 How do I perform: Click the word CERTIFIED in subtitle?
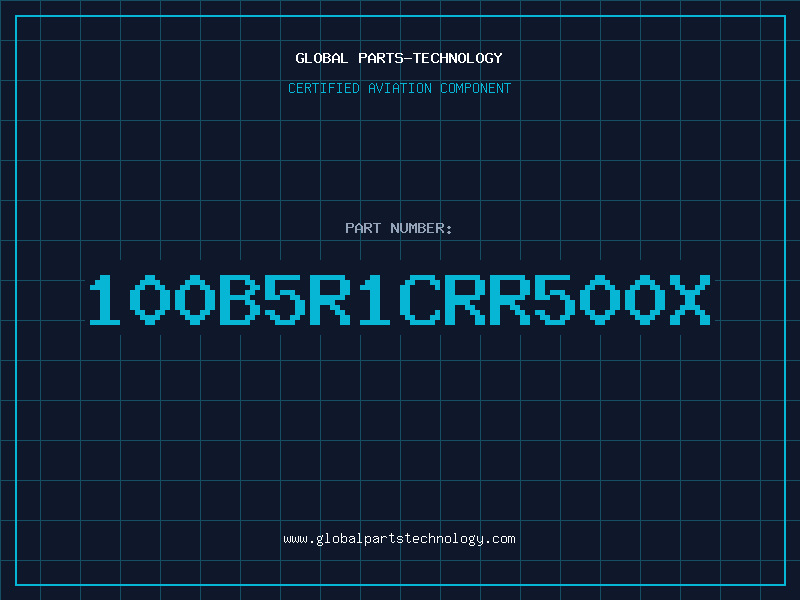pyautogui.click(x=324, y=88)
